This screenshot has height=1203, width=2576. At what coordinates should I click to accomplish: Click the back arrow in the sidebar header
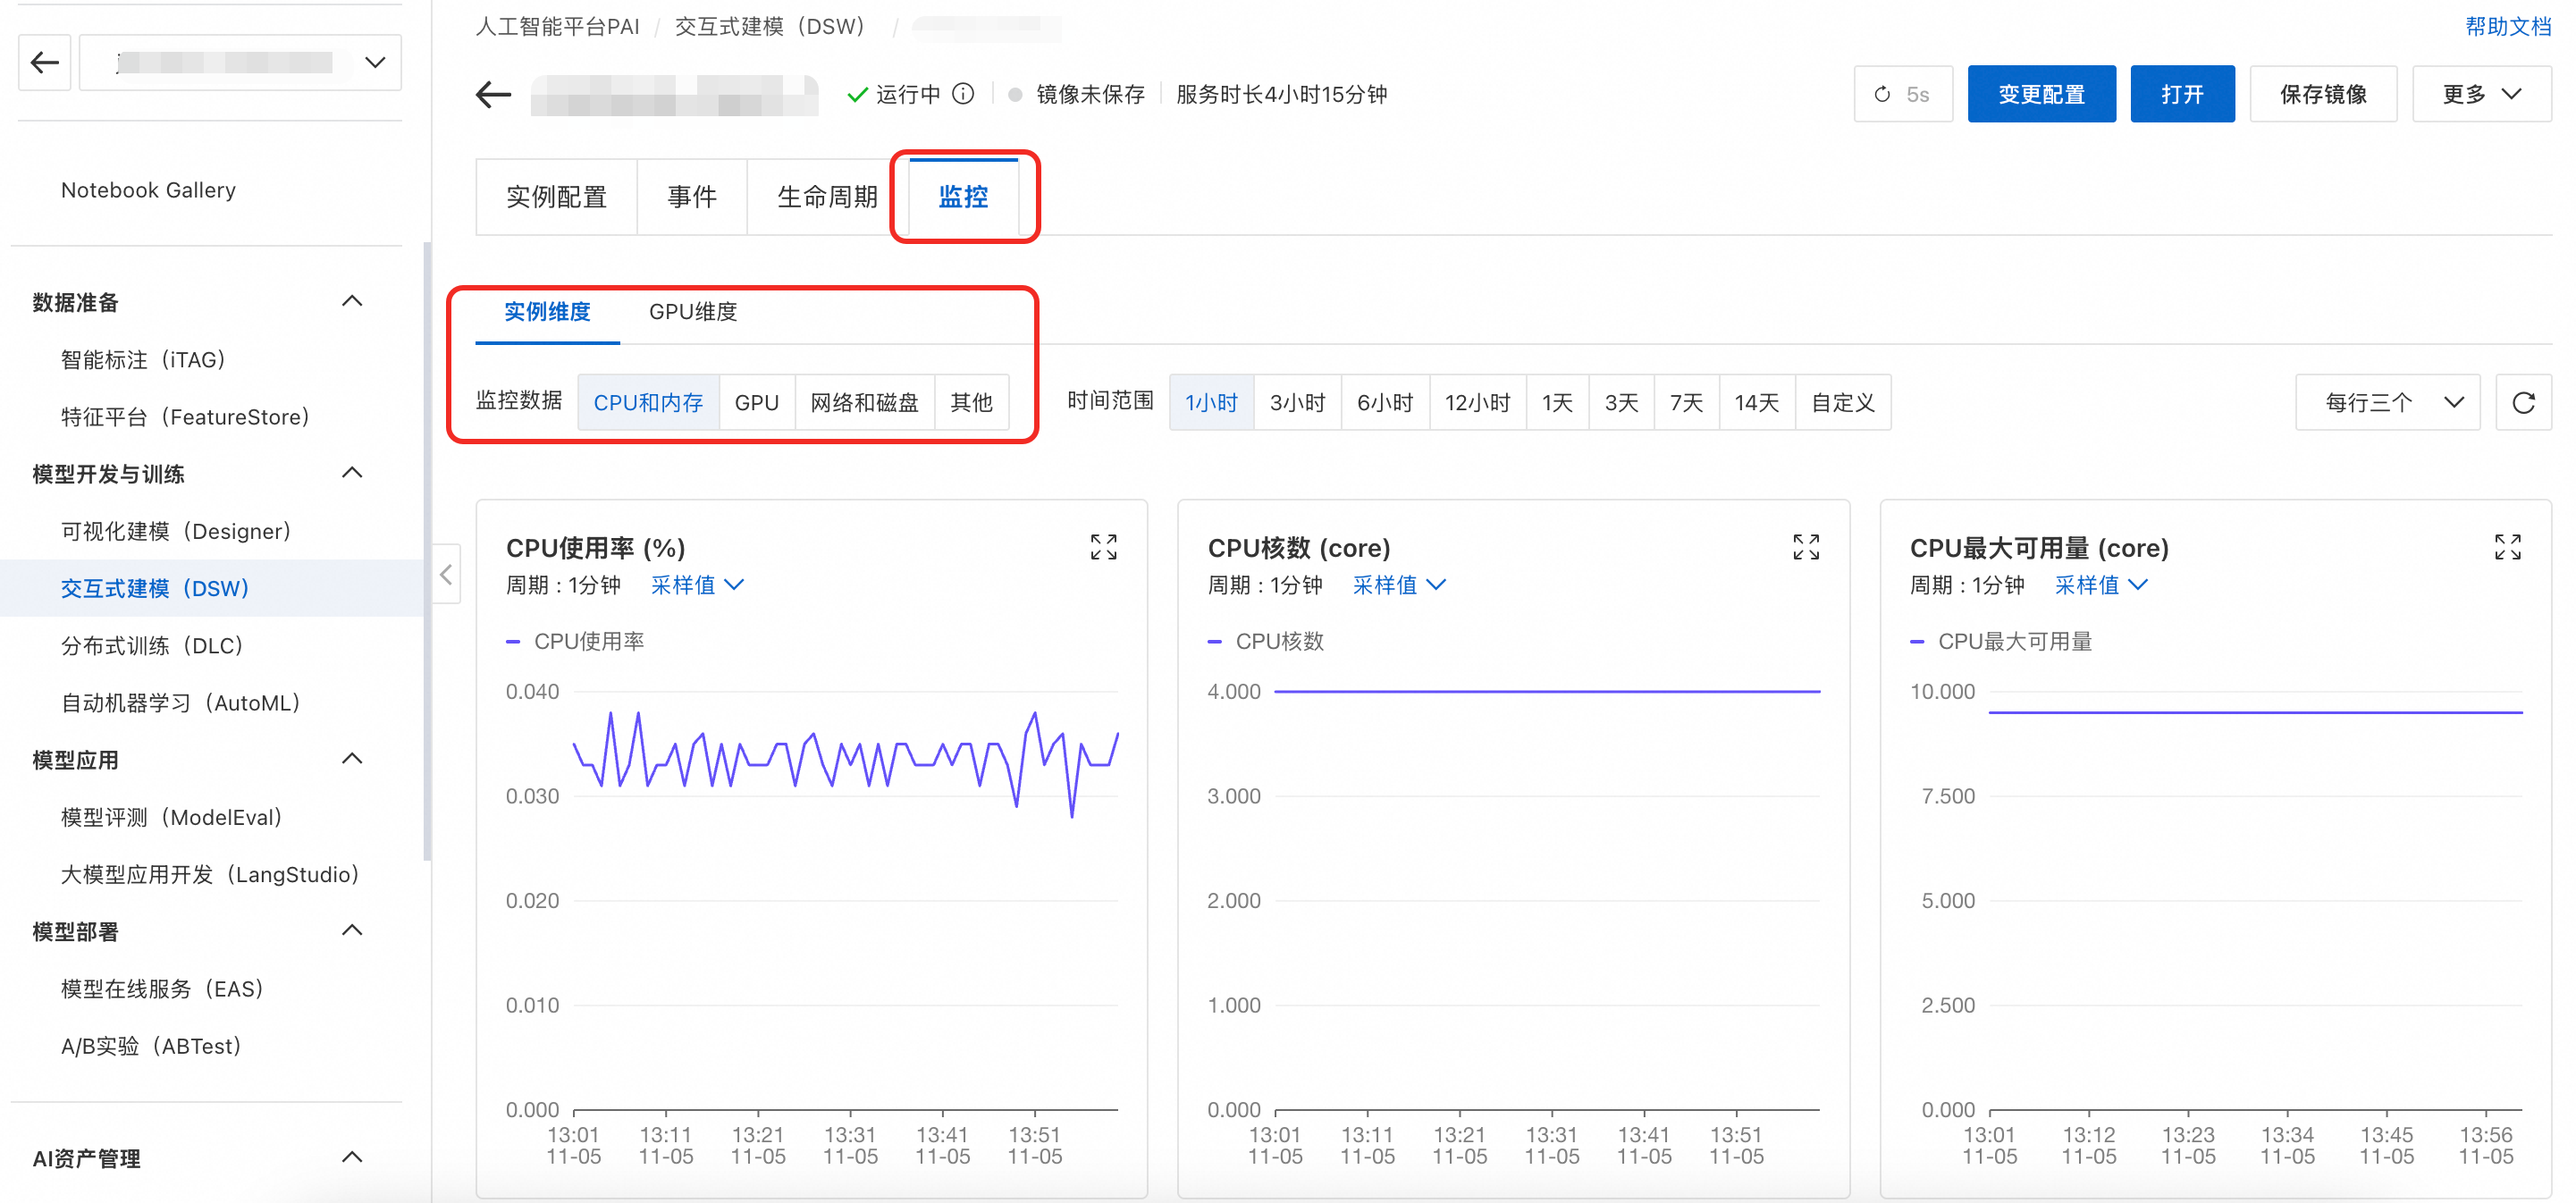pyautogui.click(x=44, y=63)
